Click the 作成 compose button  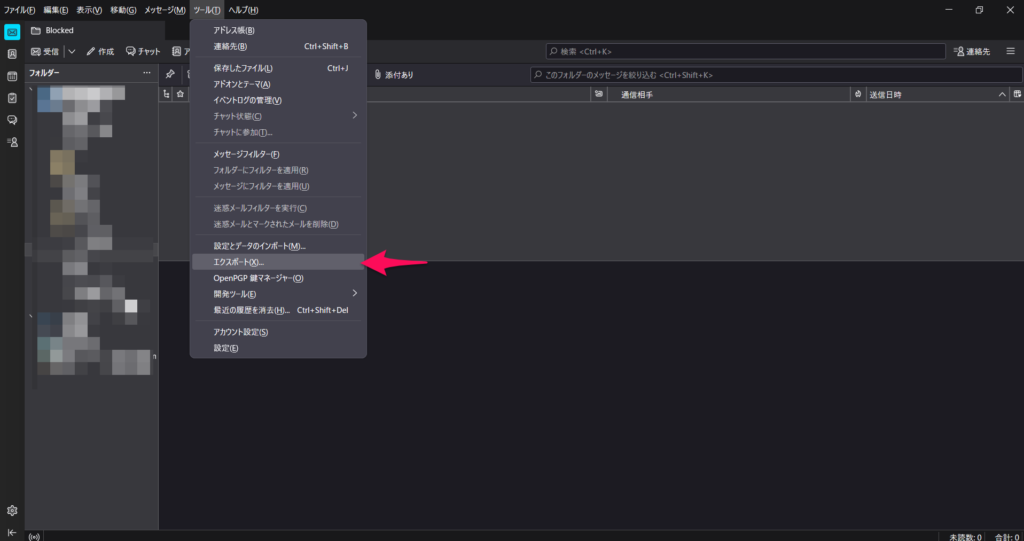pos(100,51)
